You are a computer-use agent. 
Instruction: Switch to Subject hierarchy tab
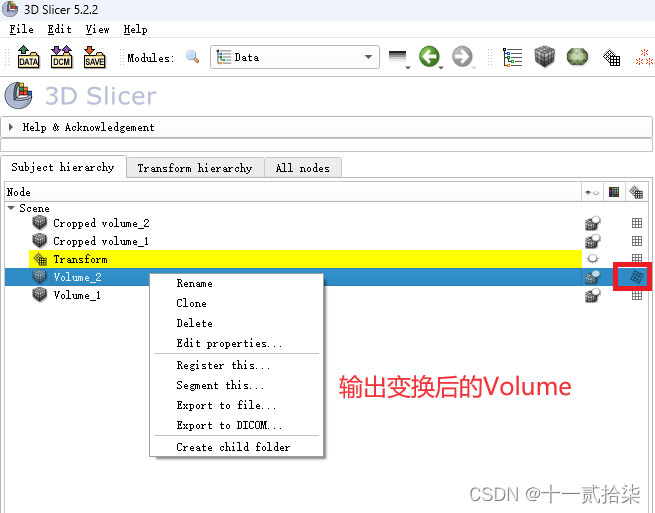tap(63, 168)
